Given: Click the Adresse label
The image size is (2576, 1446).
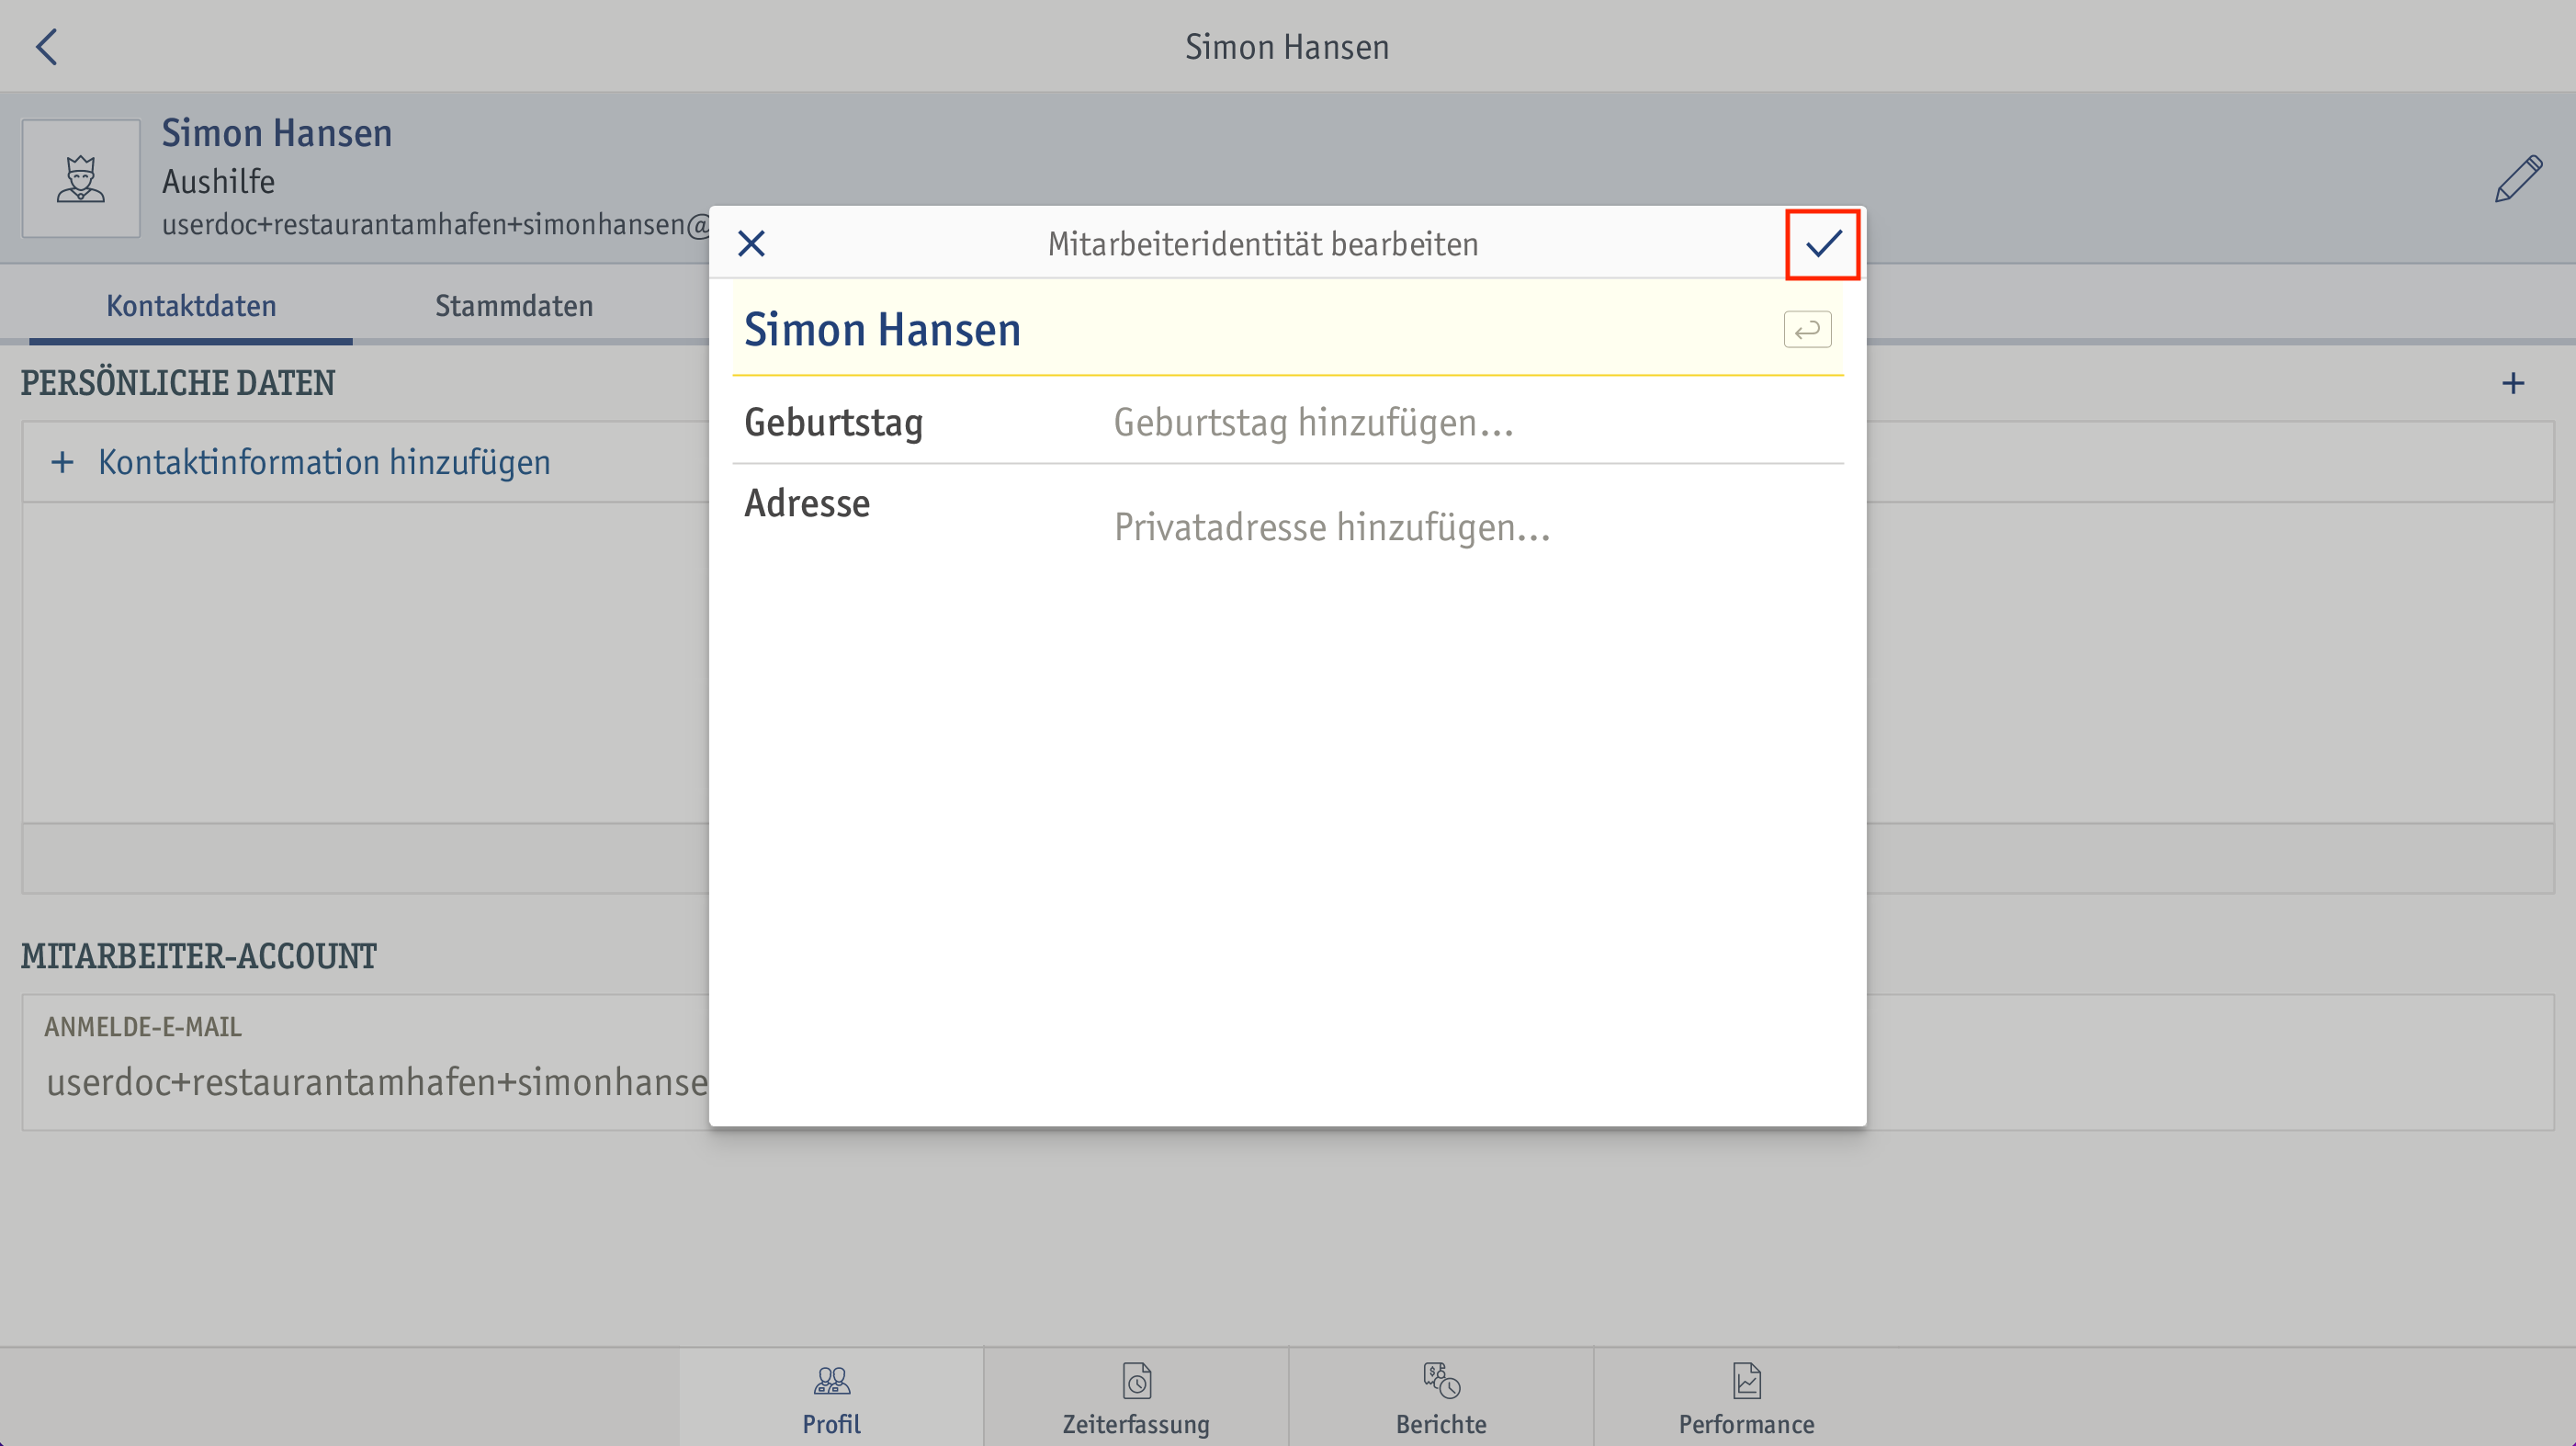Looking at the screenshot, I should [x=807, y=503].
